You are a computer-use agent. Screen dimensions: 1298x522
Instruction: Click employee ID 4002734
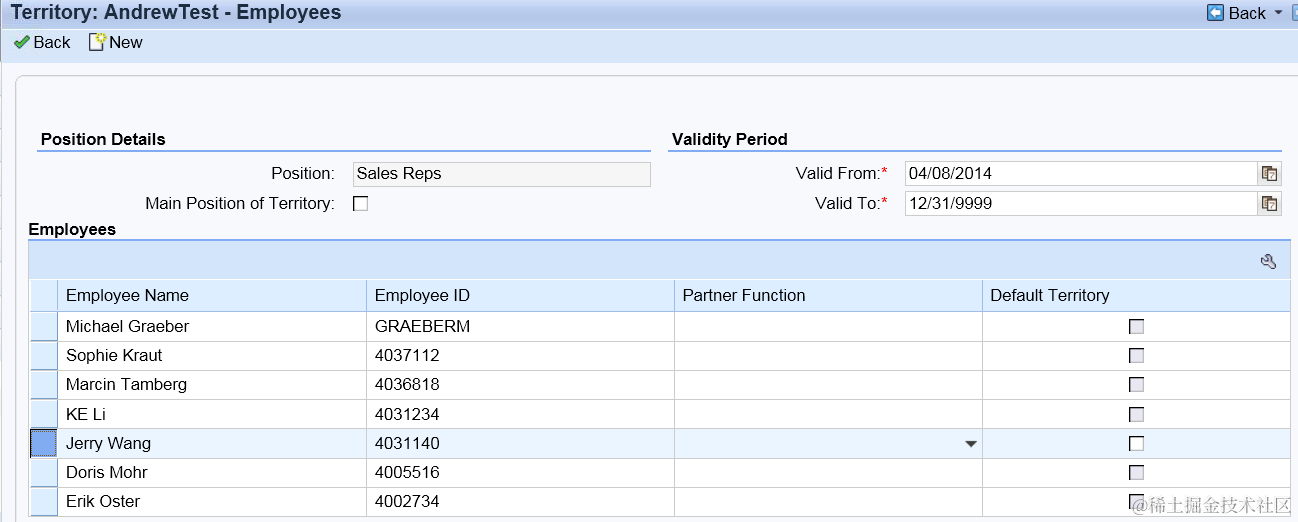(407, 501)
